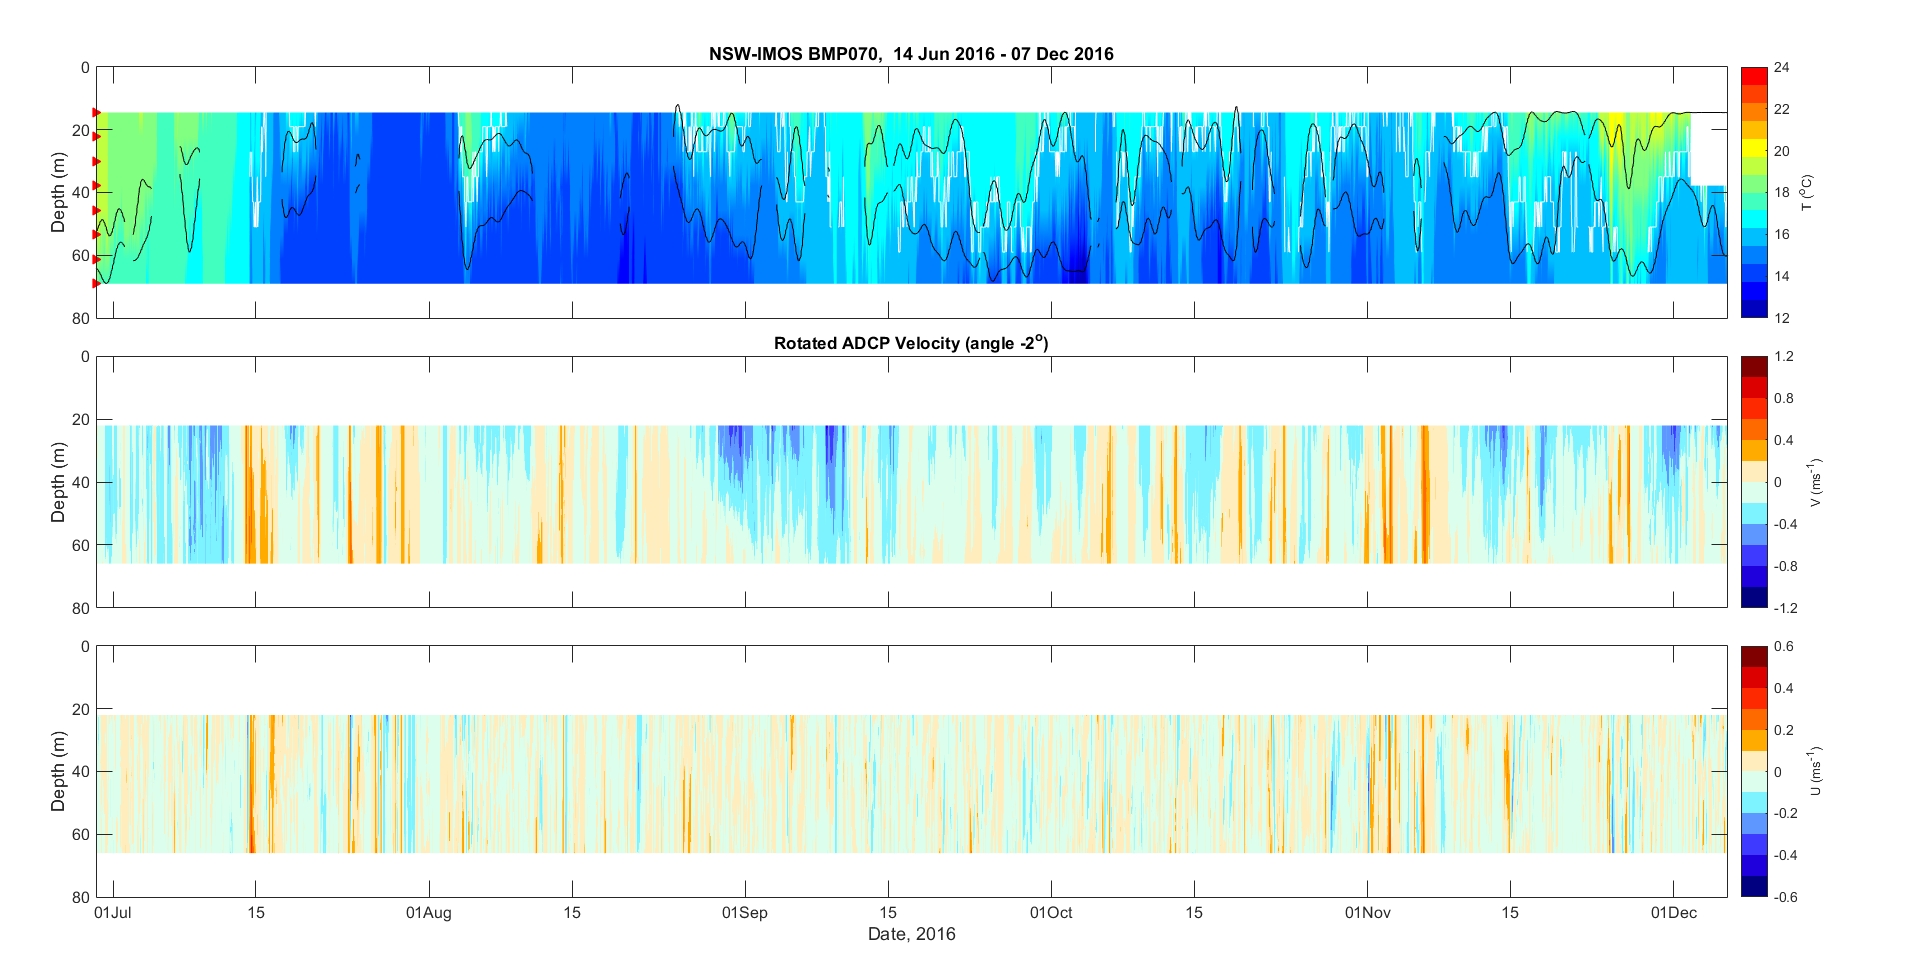Click the Depth (m) label of the bottom panel
This screenshot has width=1920, height=964.
coord(58,771)
